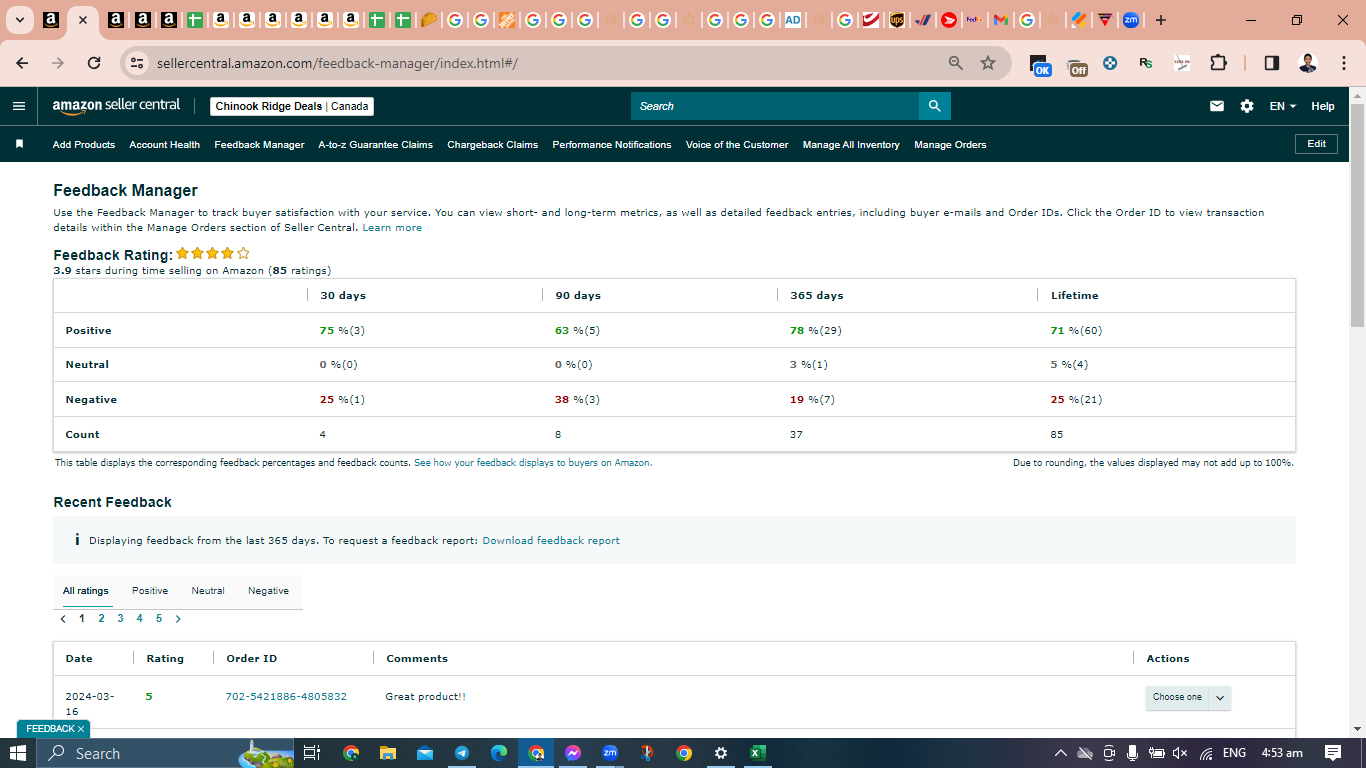Open Messenger from the taskbar

coord(573,753)
